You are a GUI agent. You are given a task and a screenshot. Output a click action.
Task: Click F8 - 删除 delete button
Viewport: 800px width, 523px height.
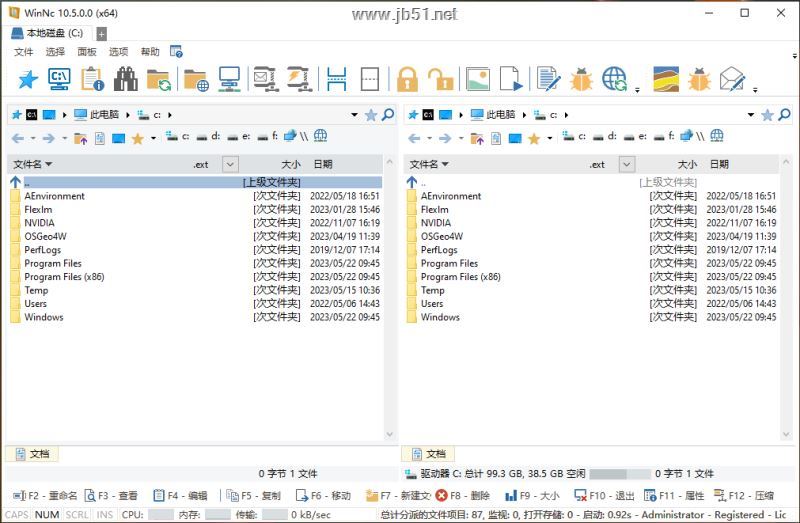coord(463,495)
